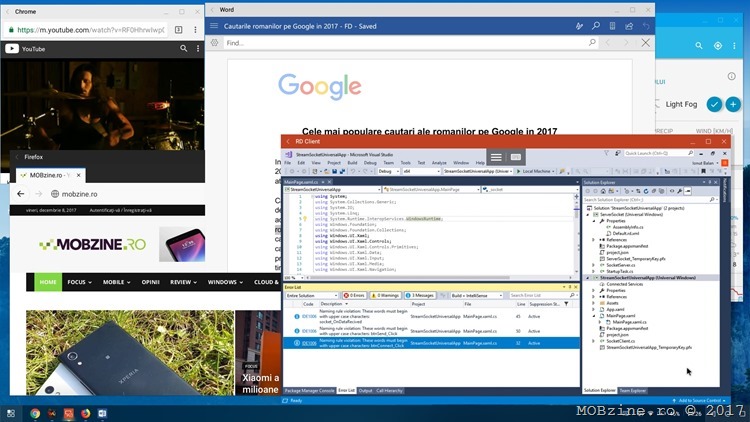Click the Quick Launch search box

point(659,153)
